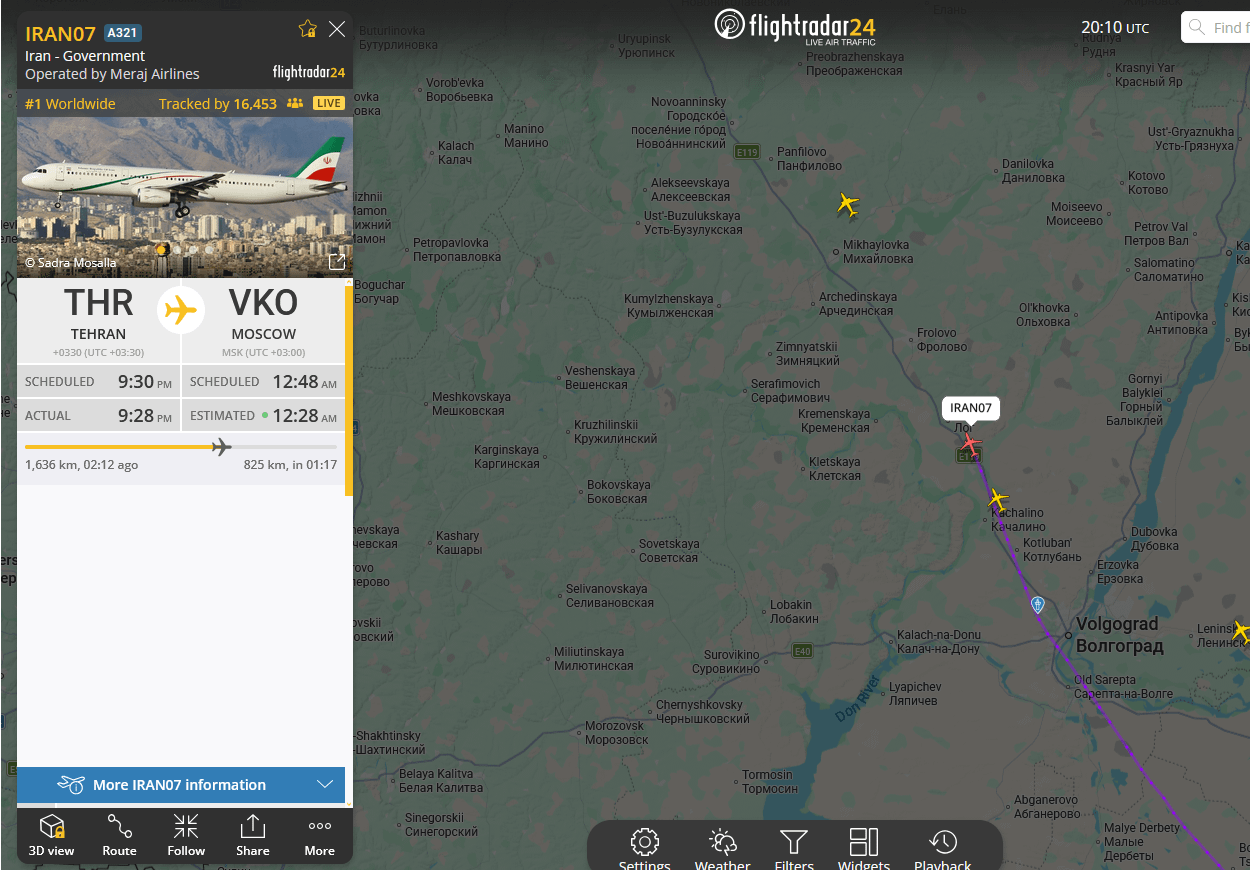Share this flight
Screen dimensions: 1250x870
click(x=253, y=835)
